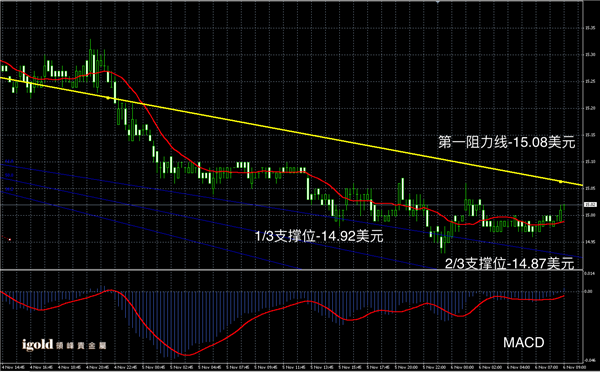Select the 1/3支撑位-14.92美元 annotation
This screenshot has width=600, height=372.
tap(319, 236)
